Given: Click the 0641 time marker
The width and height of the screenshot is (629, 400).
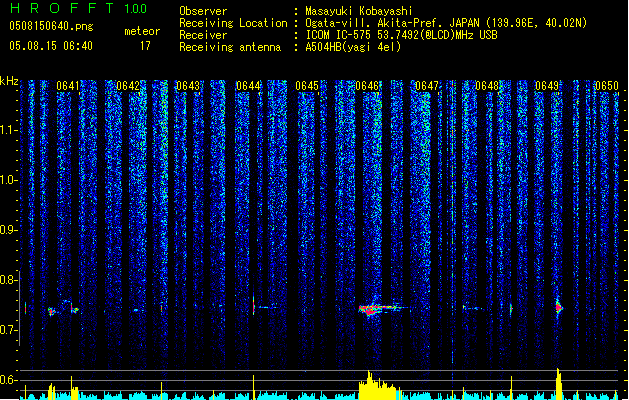Looking at the screenshot, I should [68, 86].
